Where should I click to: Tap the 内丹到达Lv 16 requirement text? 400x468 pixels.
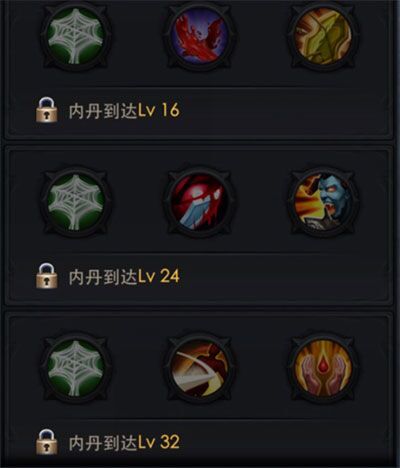pos(124,110)
